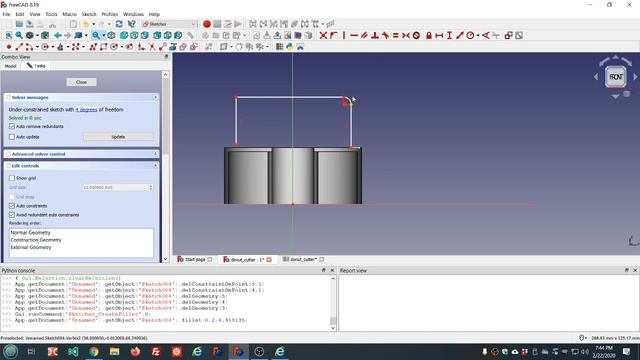The image size is (640, 360).
Task: Click the What's This help icon
Action: click(x=131, y=24)
